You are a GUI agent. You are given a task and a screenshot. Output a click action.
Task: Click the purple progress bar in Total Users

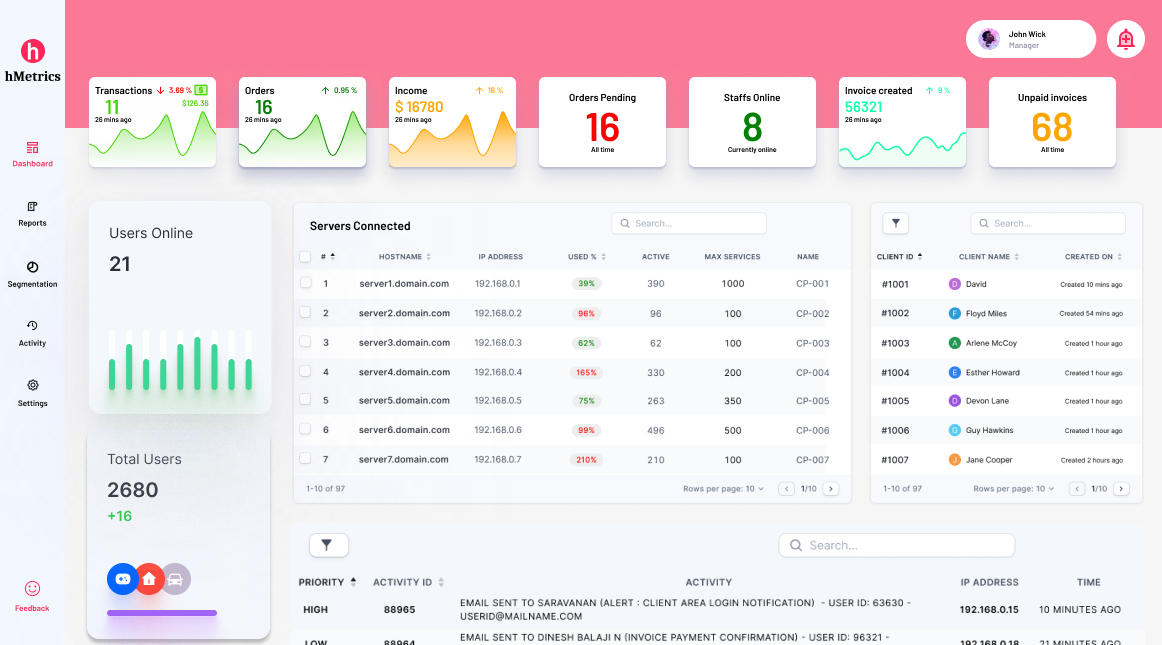tap(162, 613)
